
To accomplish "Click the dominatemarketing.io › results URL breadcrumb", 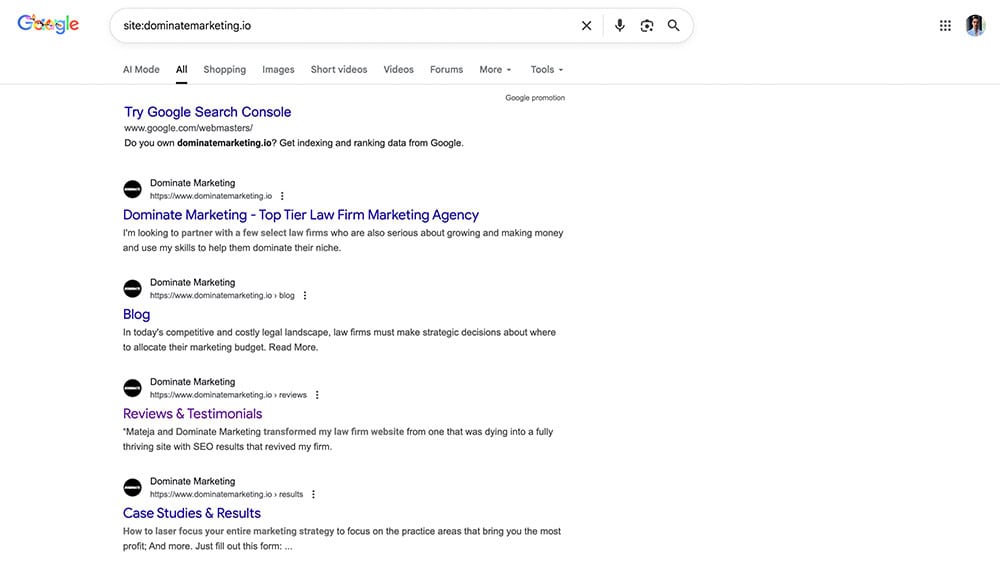I will point(226,495).
